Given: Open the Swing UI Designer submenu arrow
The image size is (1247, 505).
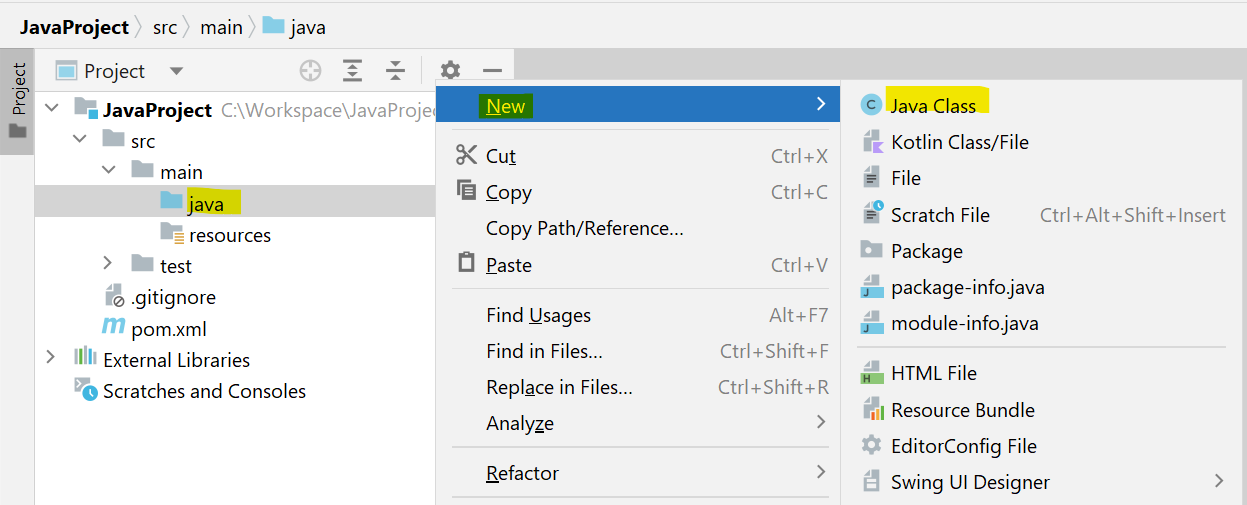Looking at the screenshot, I should tap(1219, 481).
